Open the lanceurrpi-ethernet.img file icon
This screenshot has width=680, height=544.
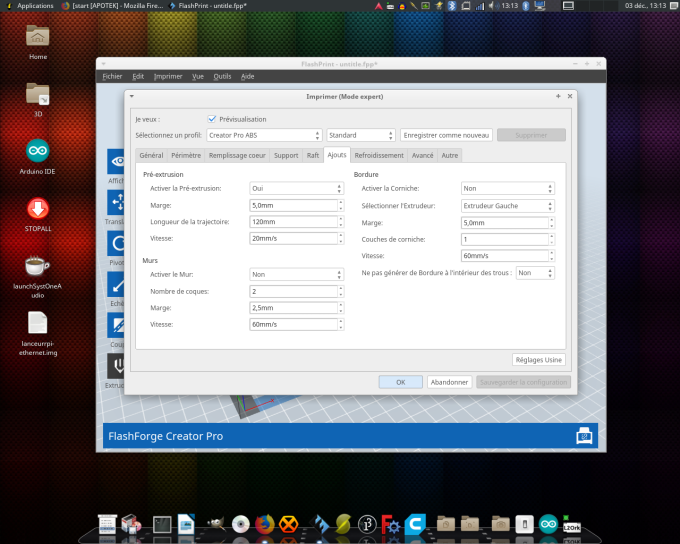click(x=37, y=323)
